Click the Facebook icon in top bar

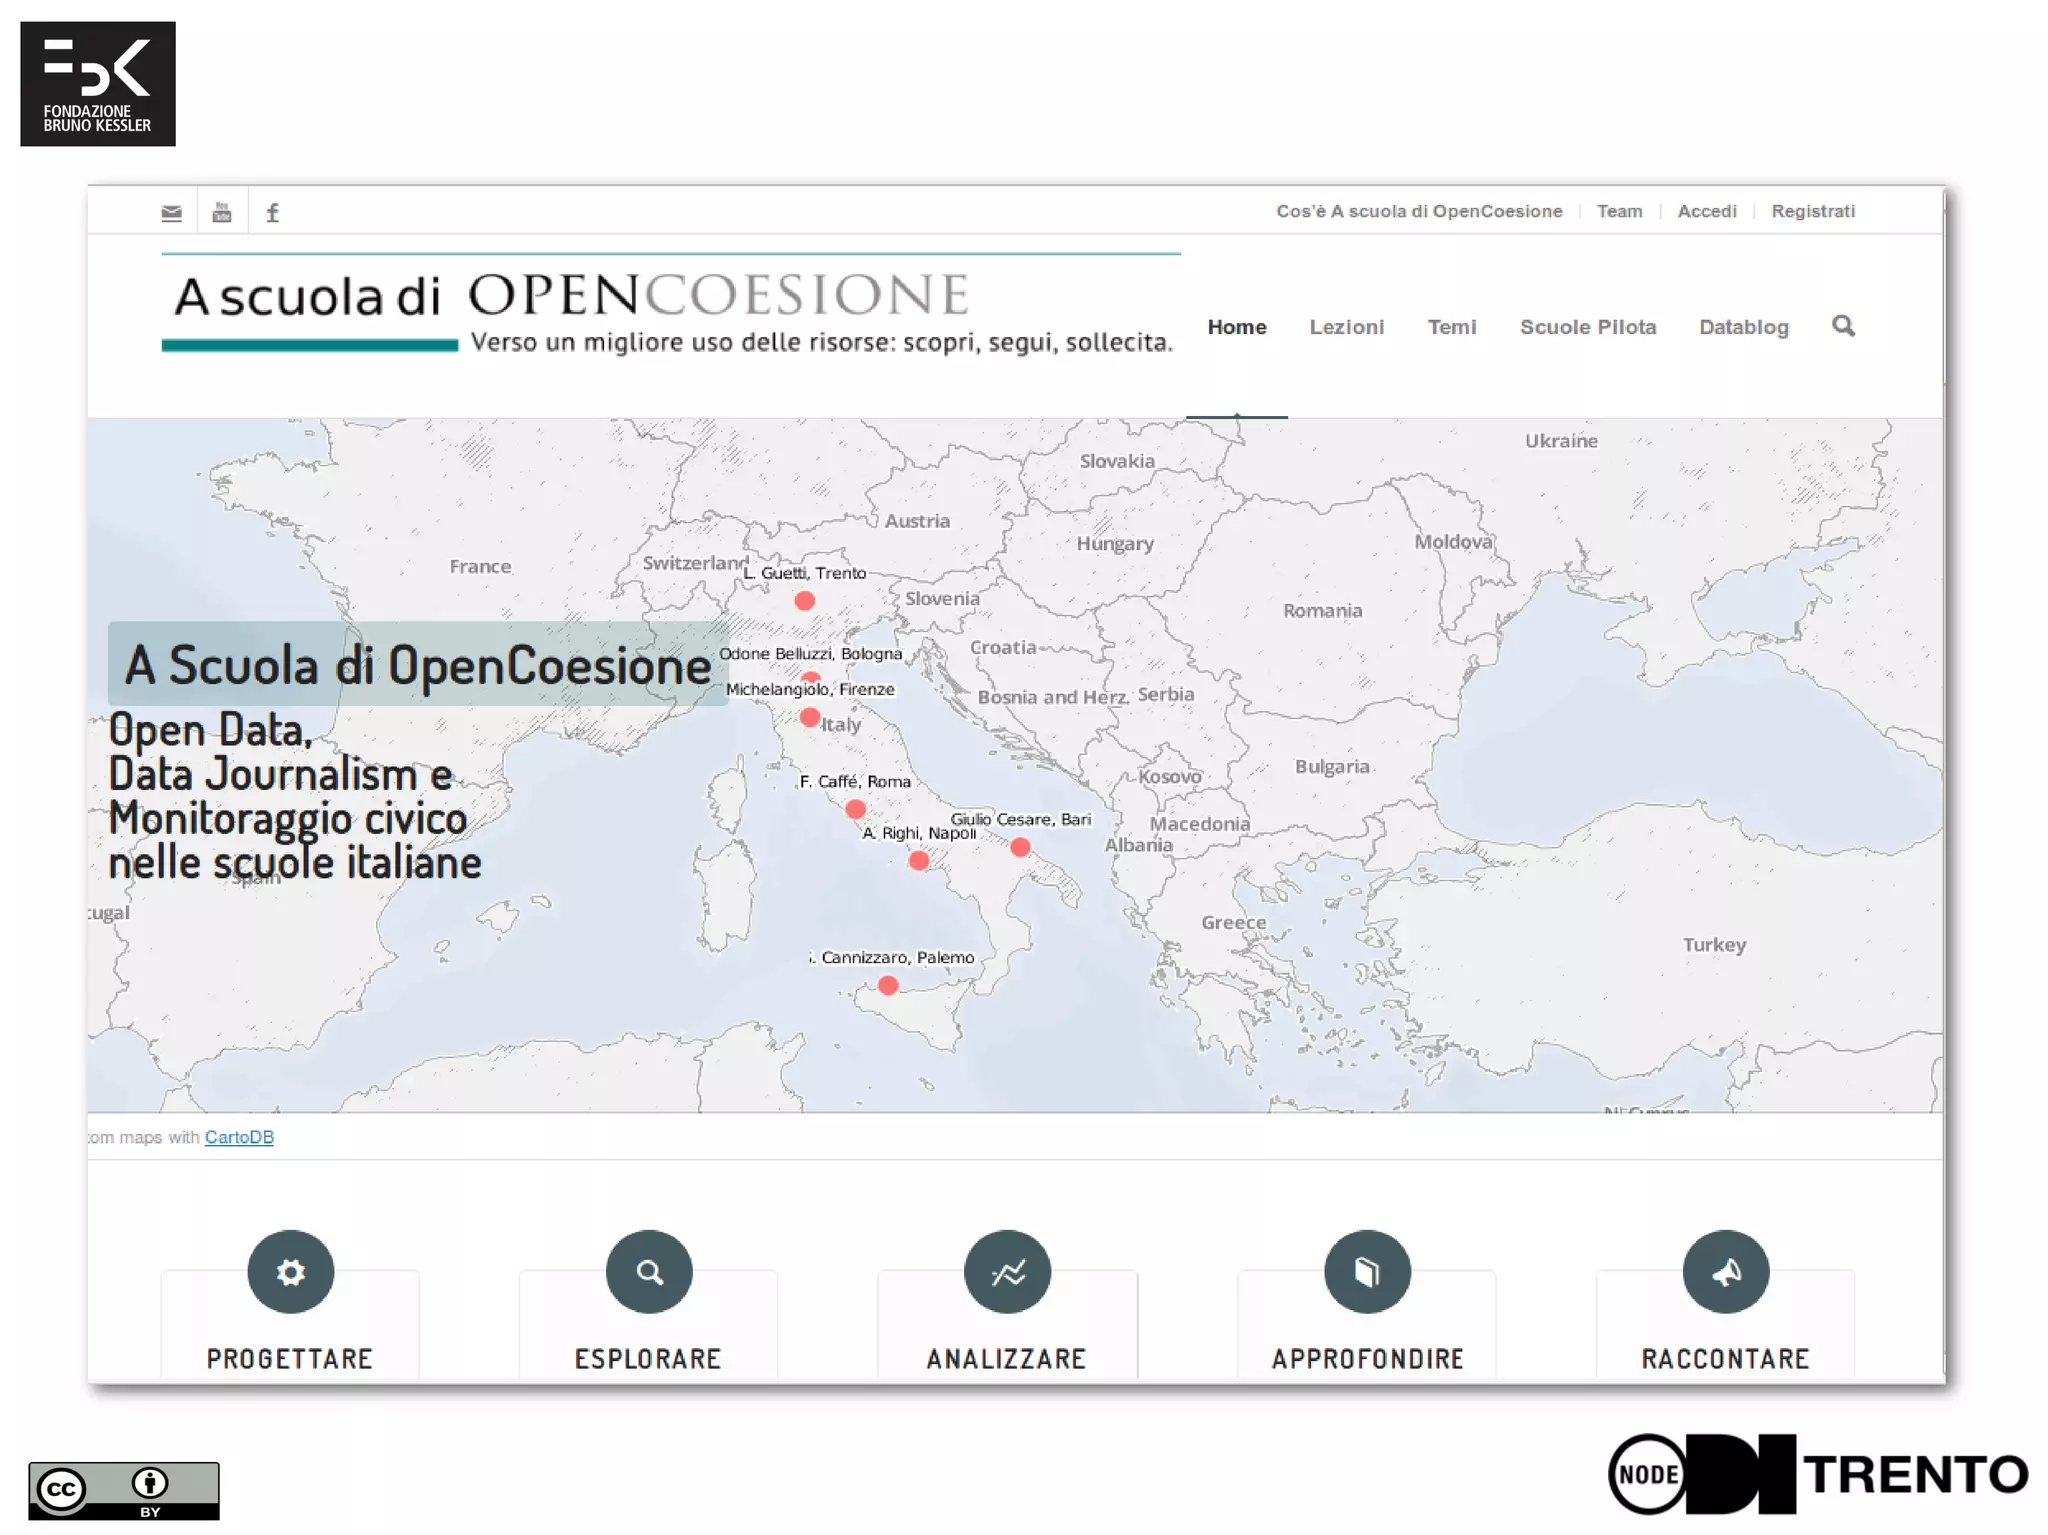tap(272, 213)
